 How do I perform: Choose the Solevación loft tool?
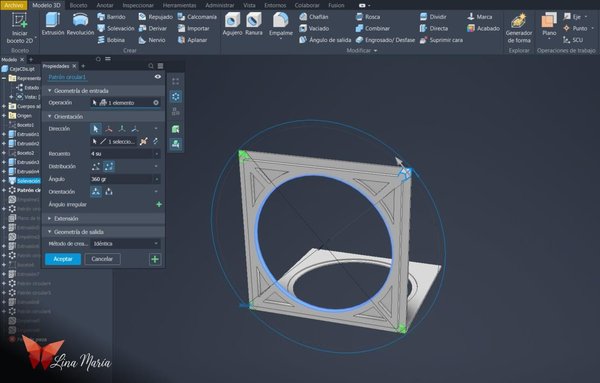[x=116, y=28]
